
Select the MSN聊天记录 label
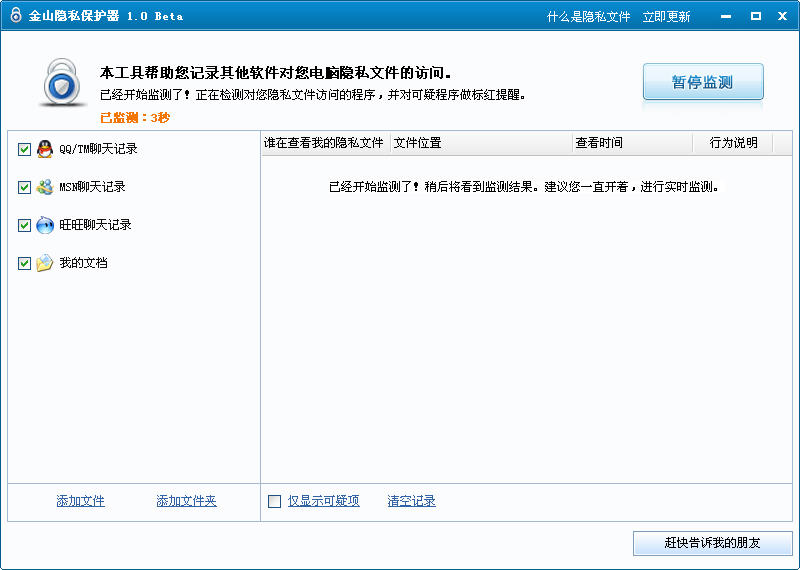click(92, 187)
